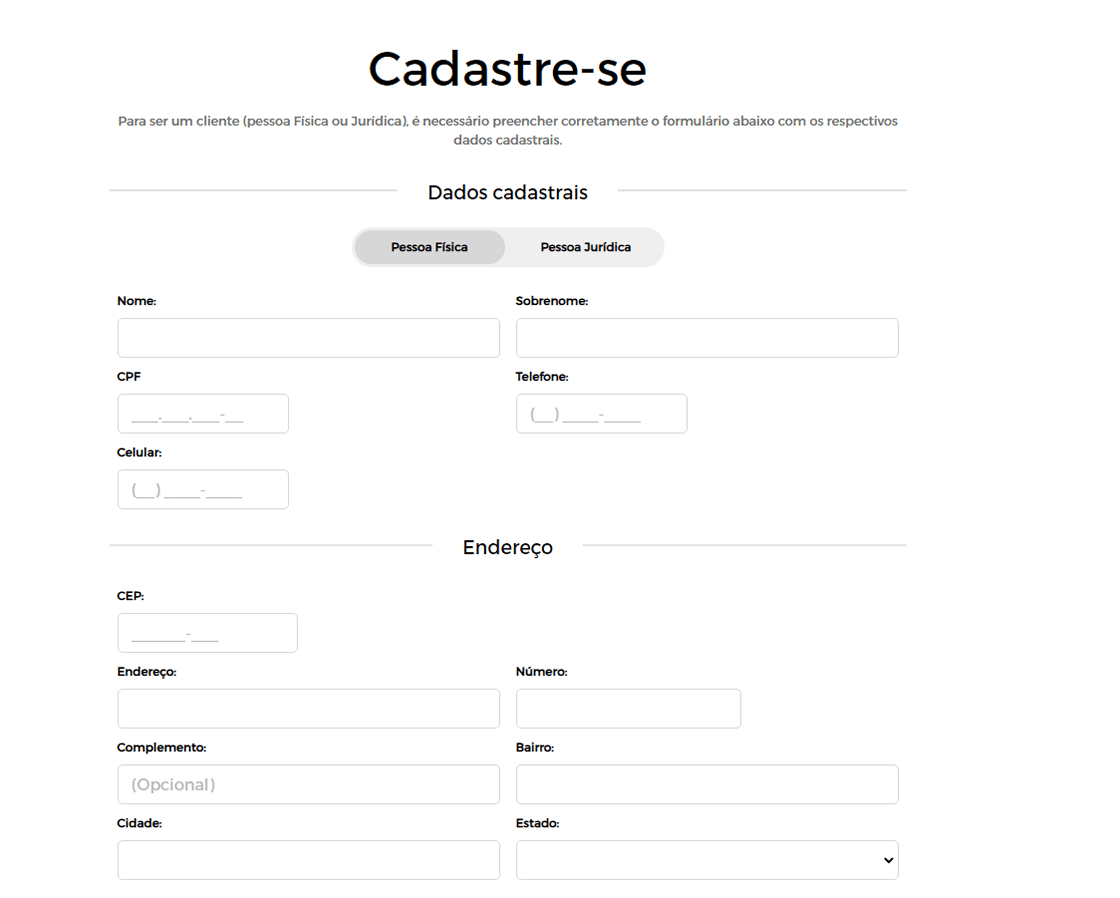This screenshot has width=1120, height=898.
Task: Click the Dados cadastrais section heading
Action: (507, 192)
